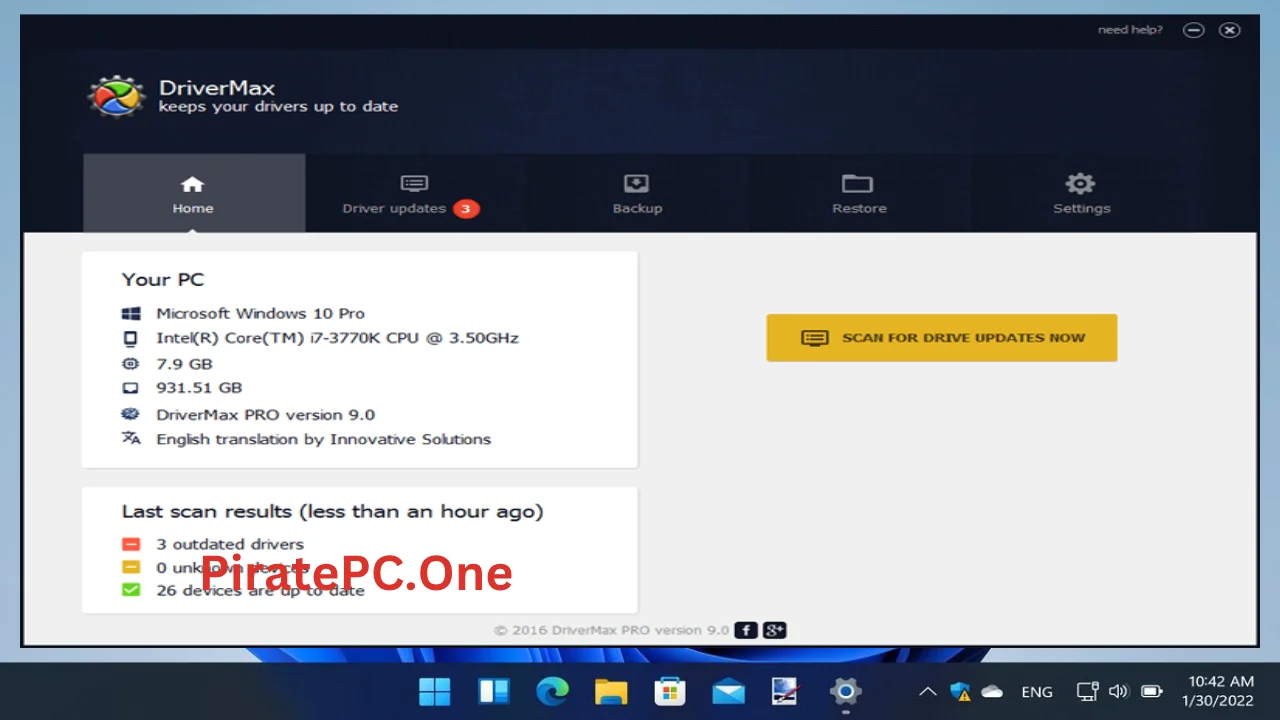Click the OneDrive cloud tray icon

point(992,691)
